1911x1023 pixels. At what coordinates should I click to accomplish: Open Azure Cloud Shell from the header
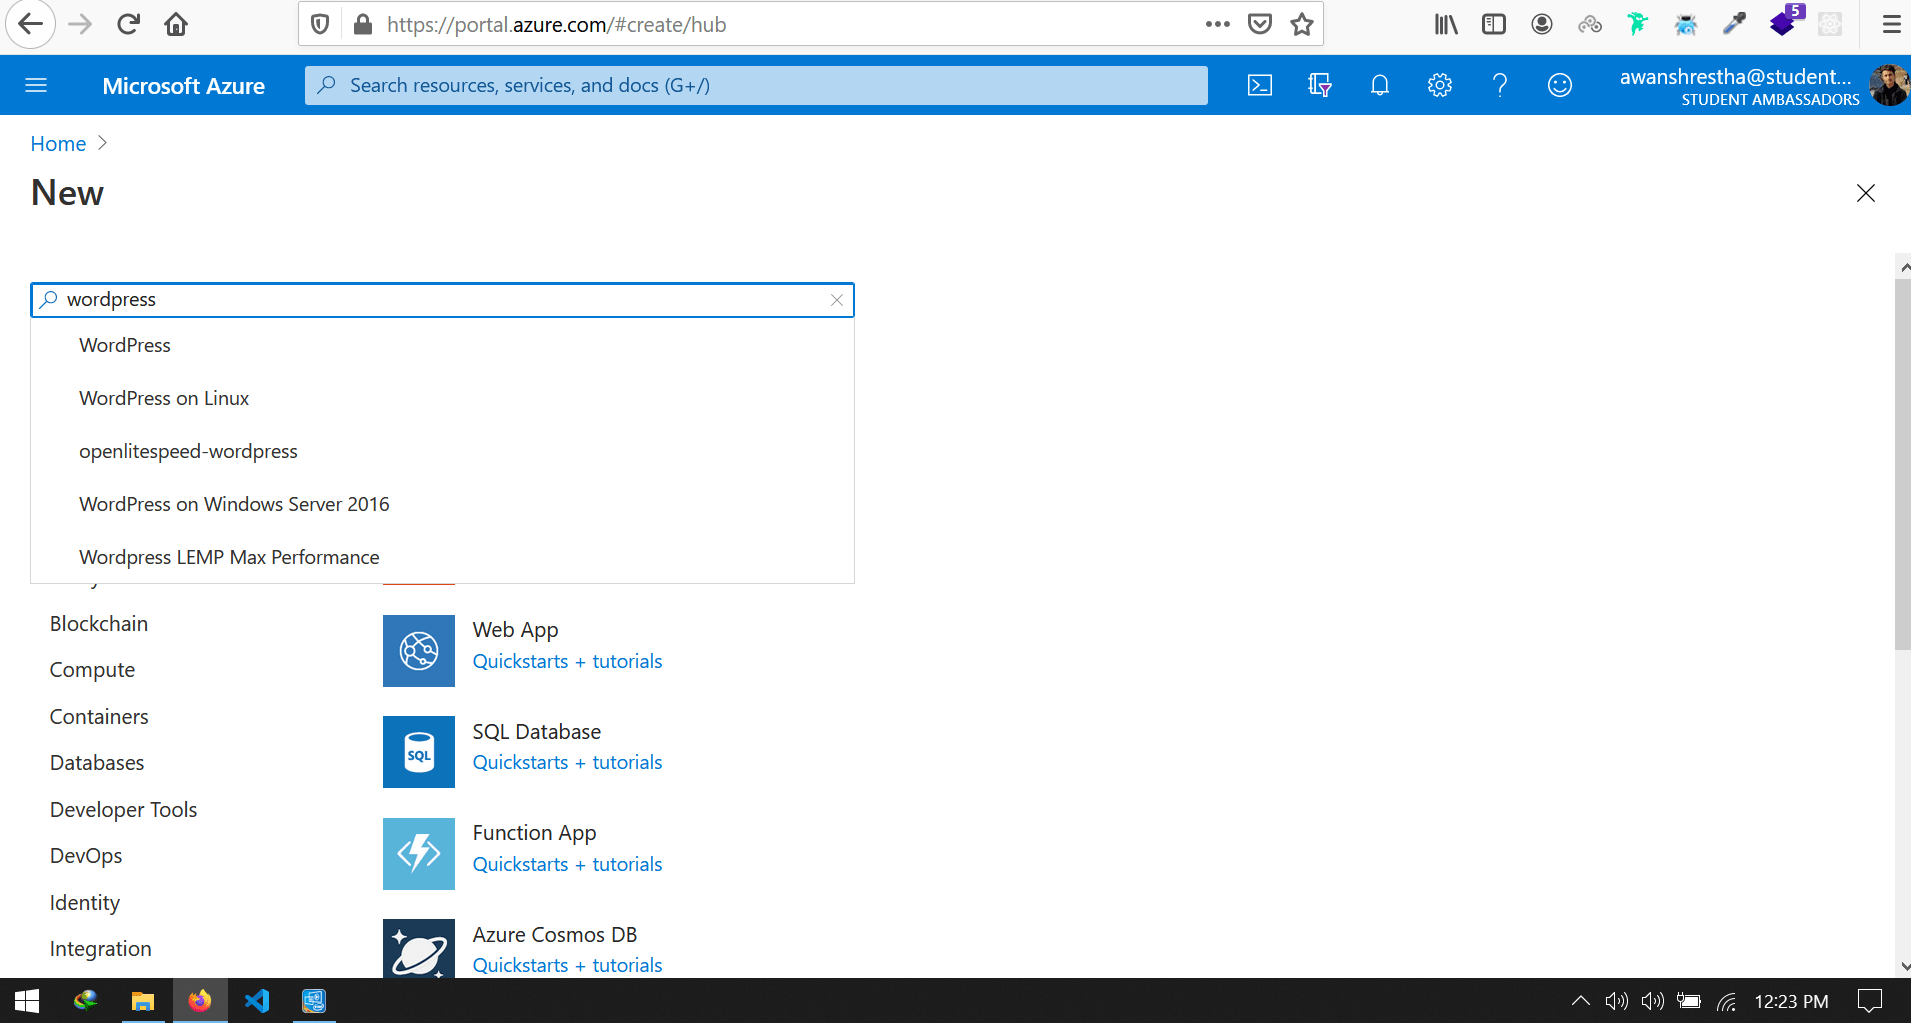1259,85
